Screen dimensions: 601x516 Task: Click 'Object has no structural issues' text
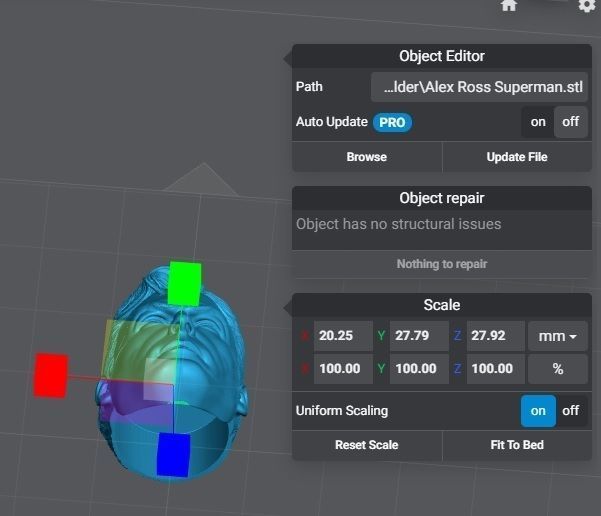(398, 224)
